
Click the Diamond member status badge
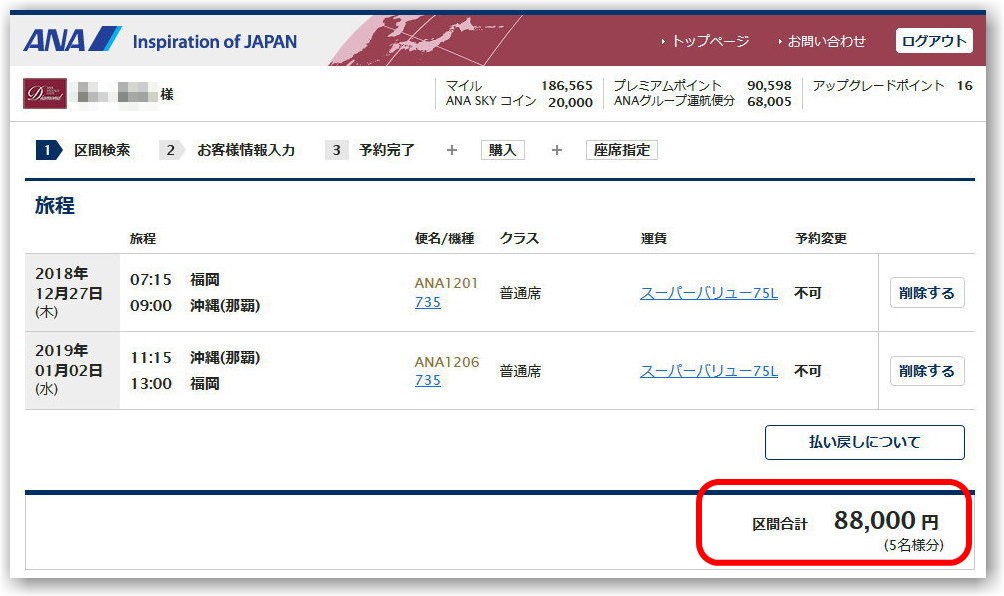(x=45, y=93)
